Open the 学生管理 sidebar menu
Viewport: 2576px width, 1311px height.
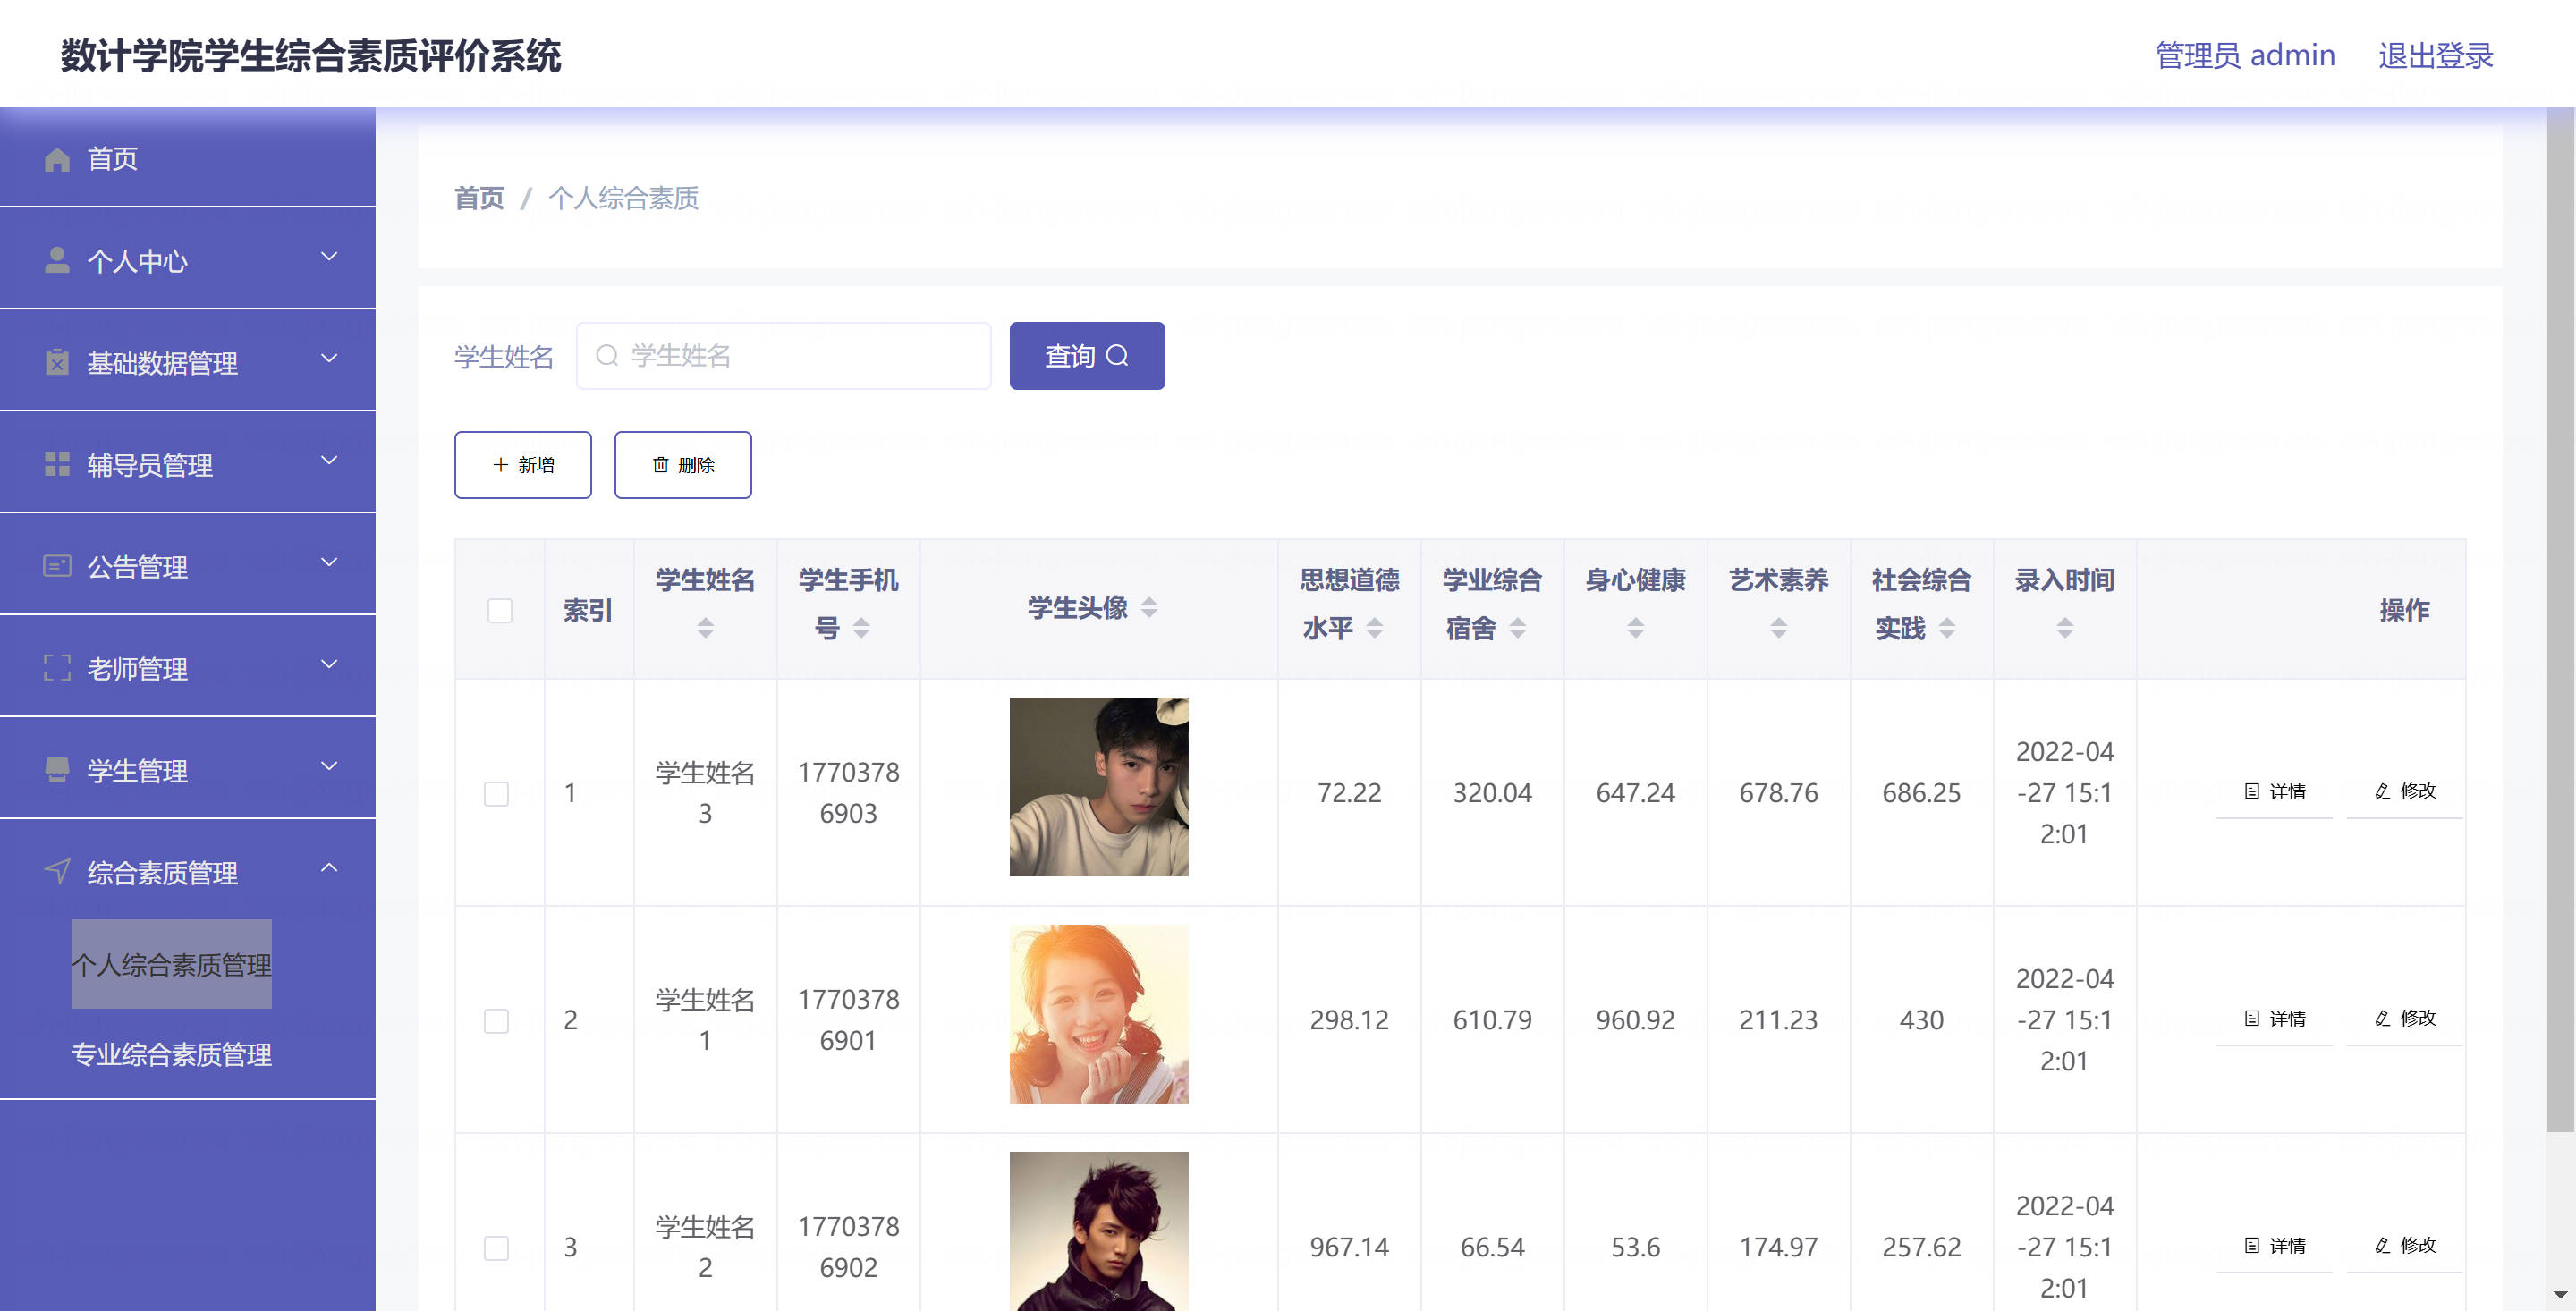click(x=187, y=769)
